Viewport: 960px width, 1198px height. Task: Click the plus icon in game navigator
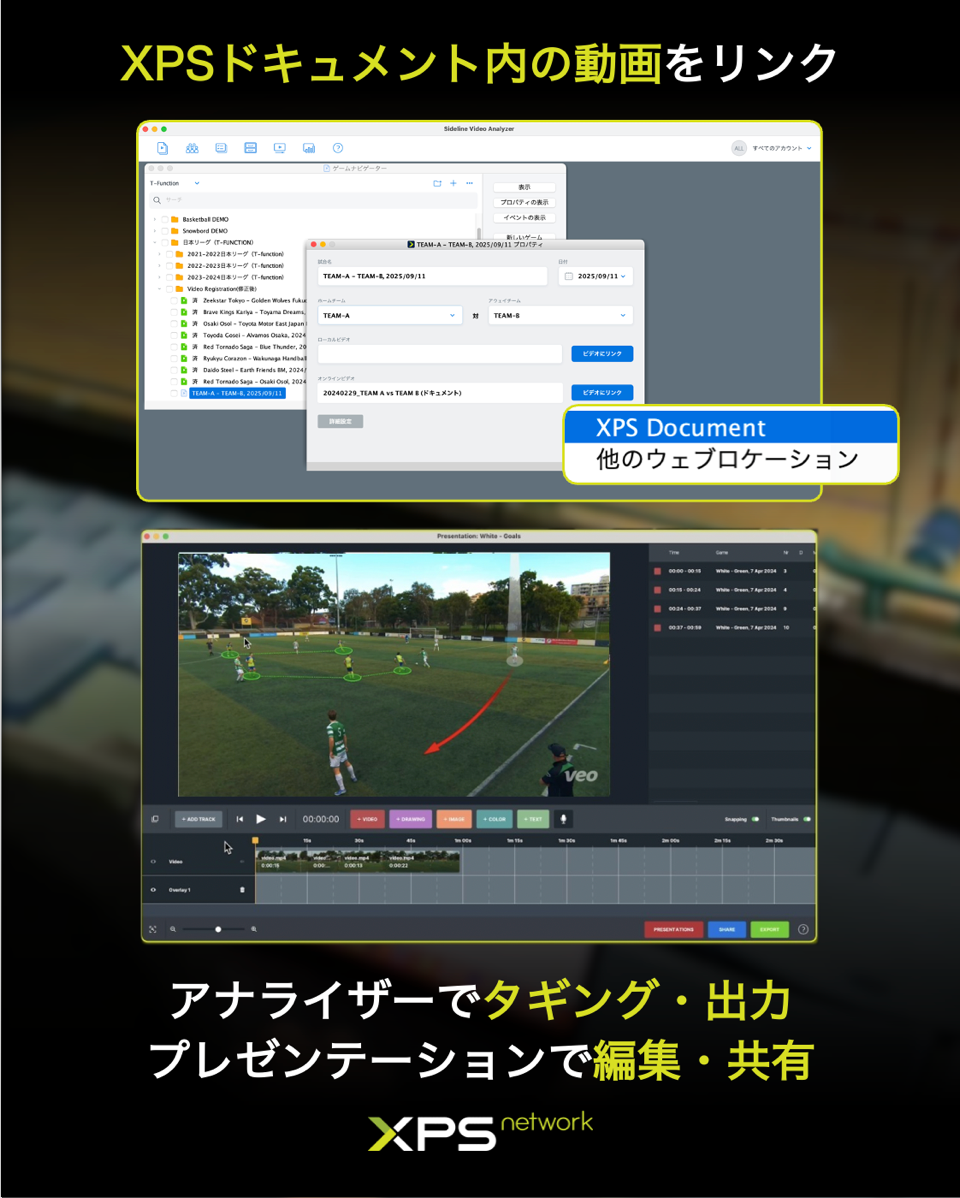tap(453, 183)
